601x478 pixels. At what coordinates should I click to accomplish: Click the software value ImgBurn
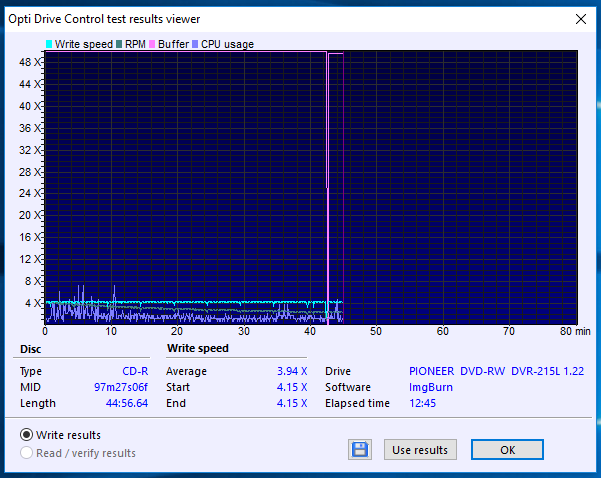tap(431, 387)
